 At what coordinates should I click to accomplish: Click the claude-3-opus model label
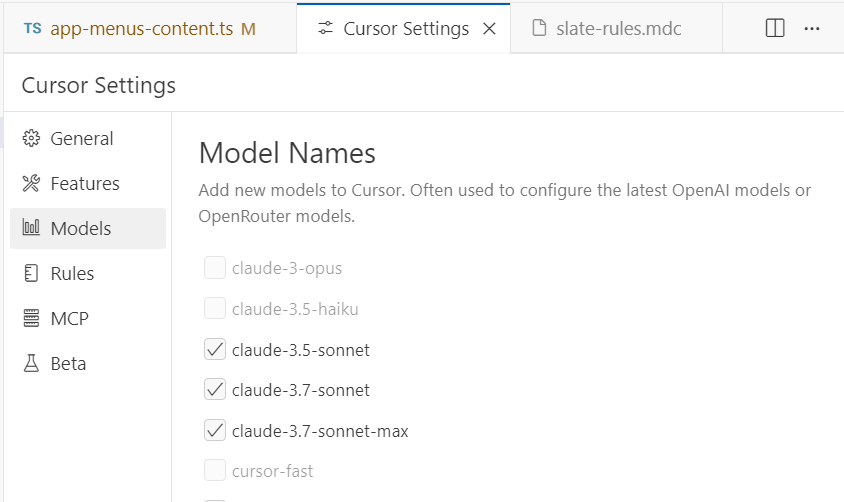pos(287,268)
